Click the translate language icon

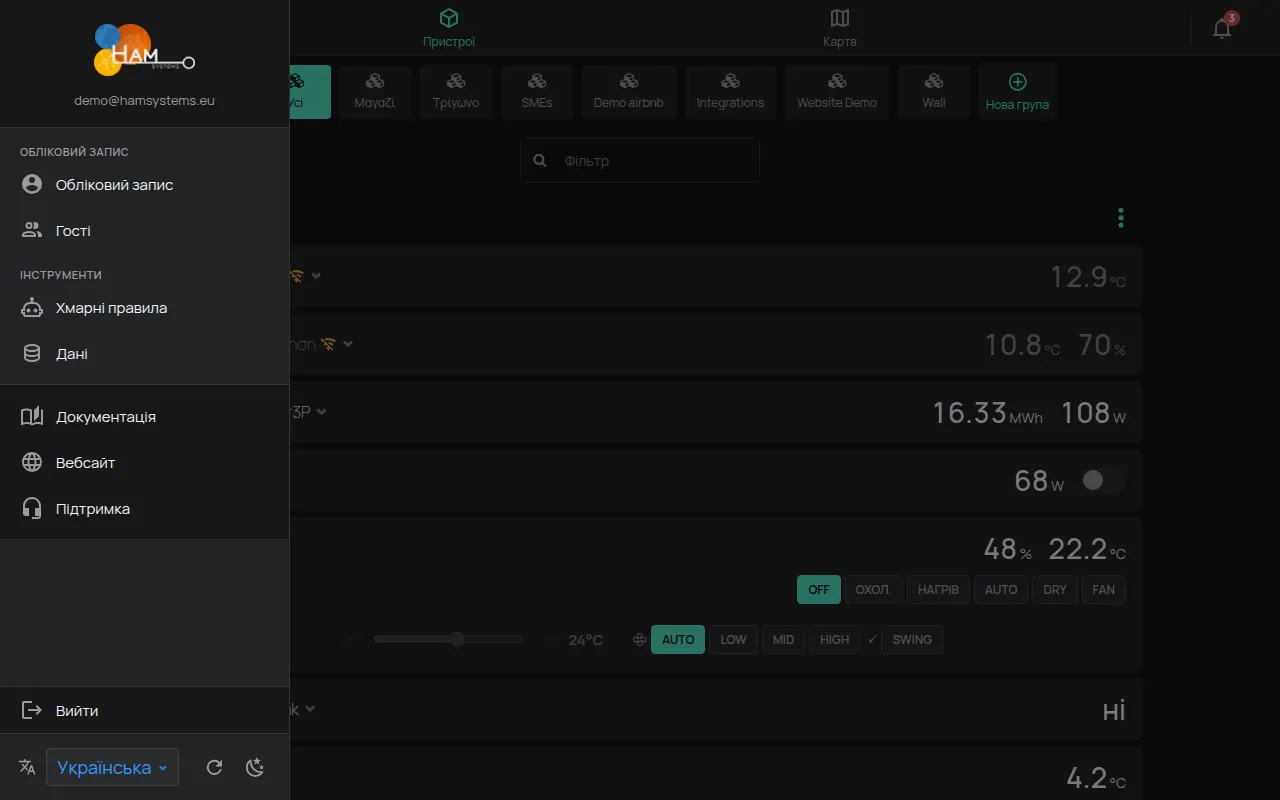(x=27, y=768)
